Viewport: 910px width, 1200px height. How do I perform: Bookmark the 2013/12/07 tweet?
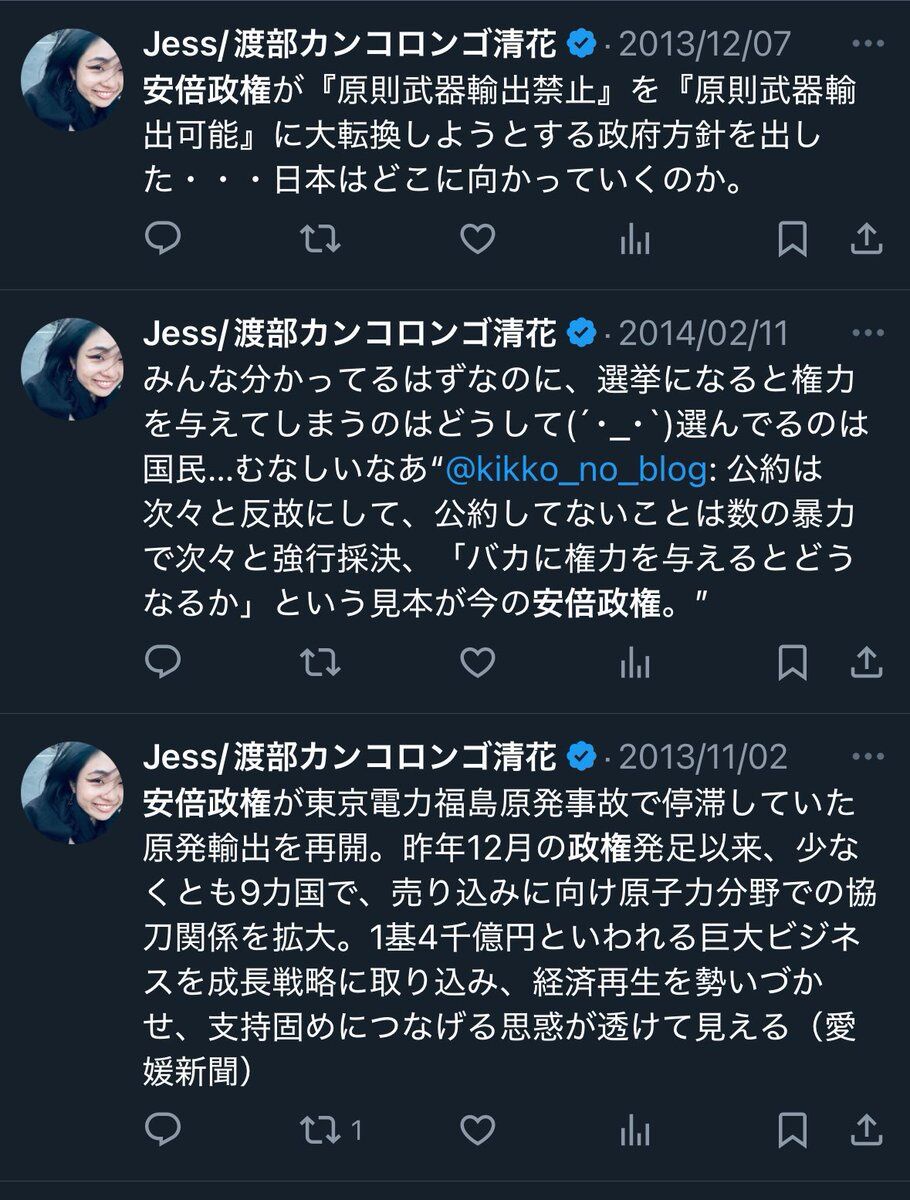[792, 238]
